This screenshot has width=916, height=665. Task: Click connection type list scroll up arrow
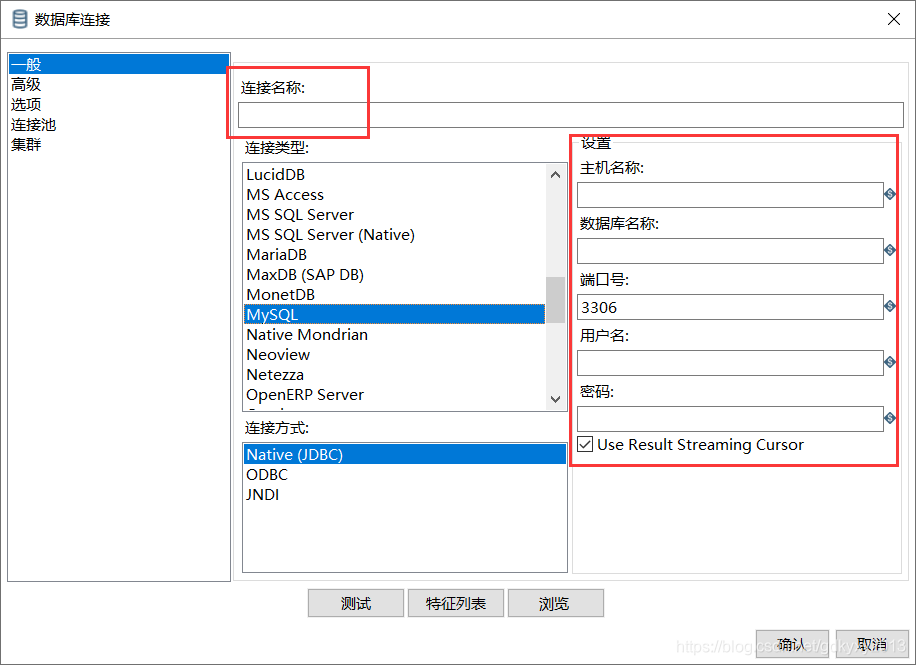click(556, 175)
